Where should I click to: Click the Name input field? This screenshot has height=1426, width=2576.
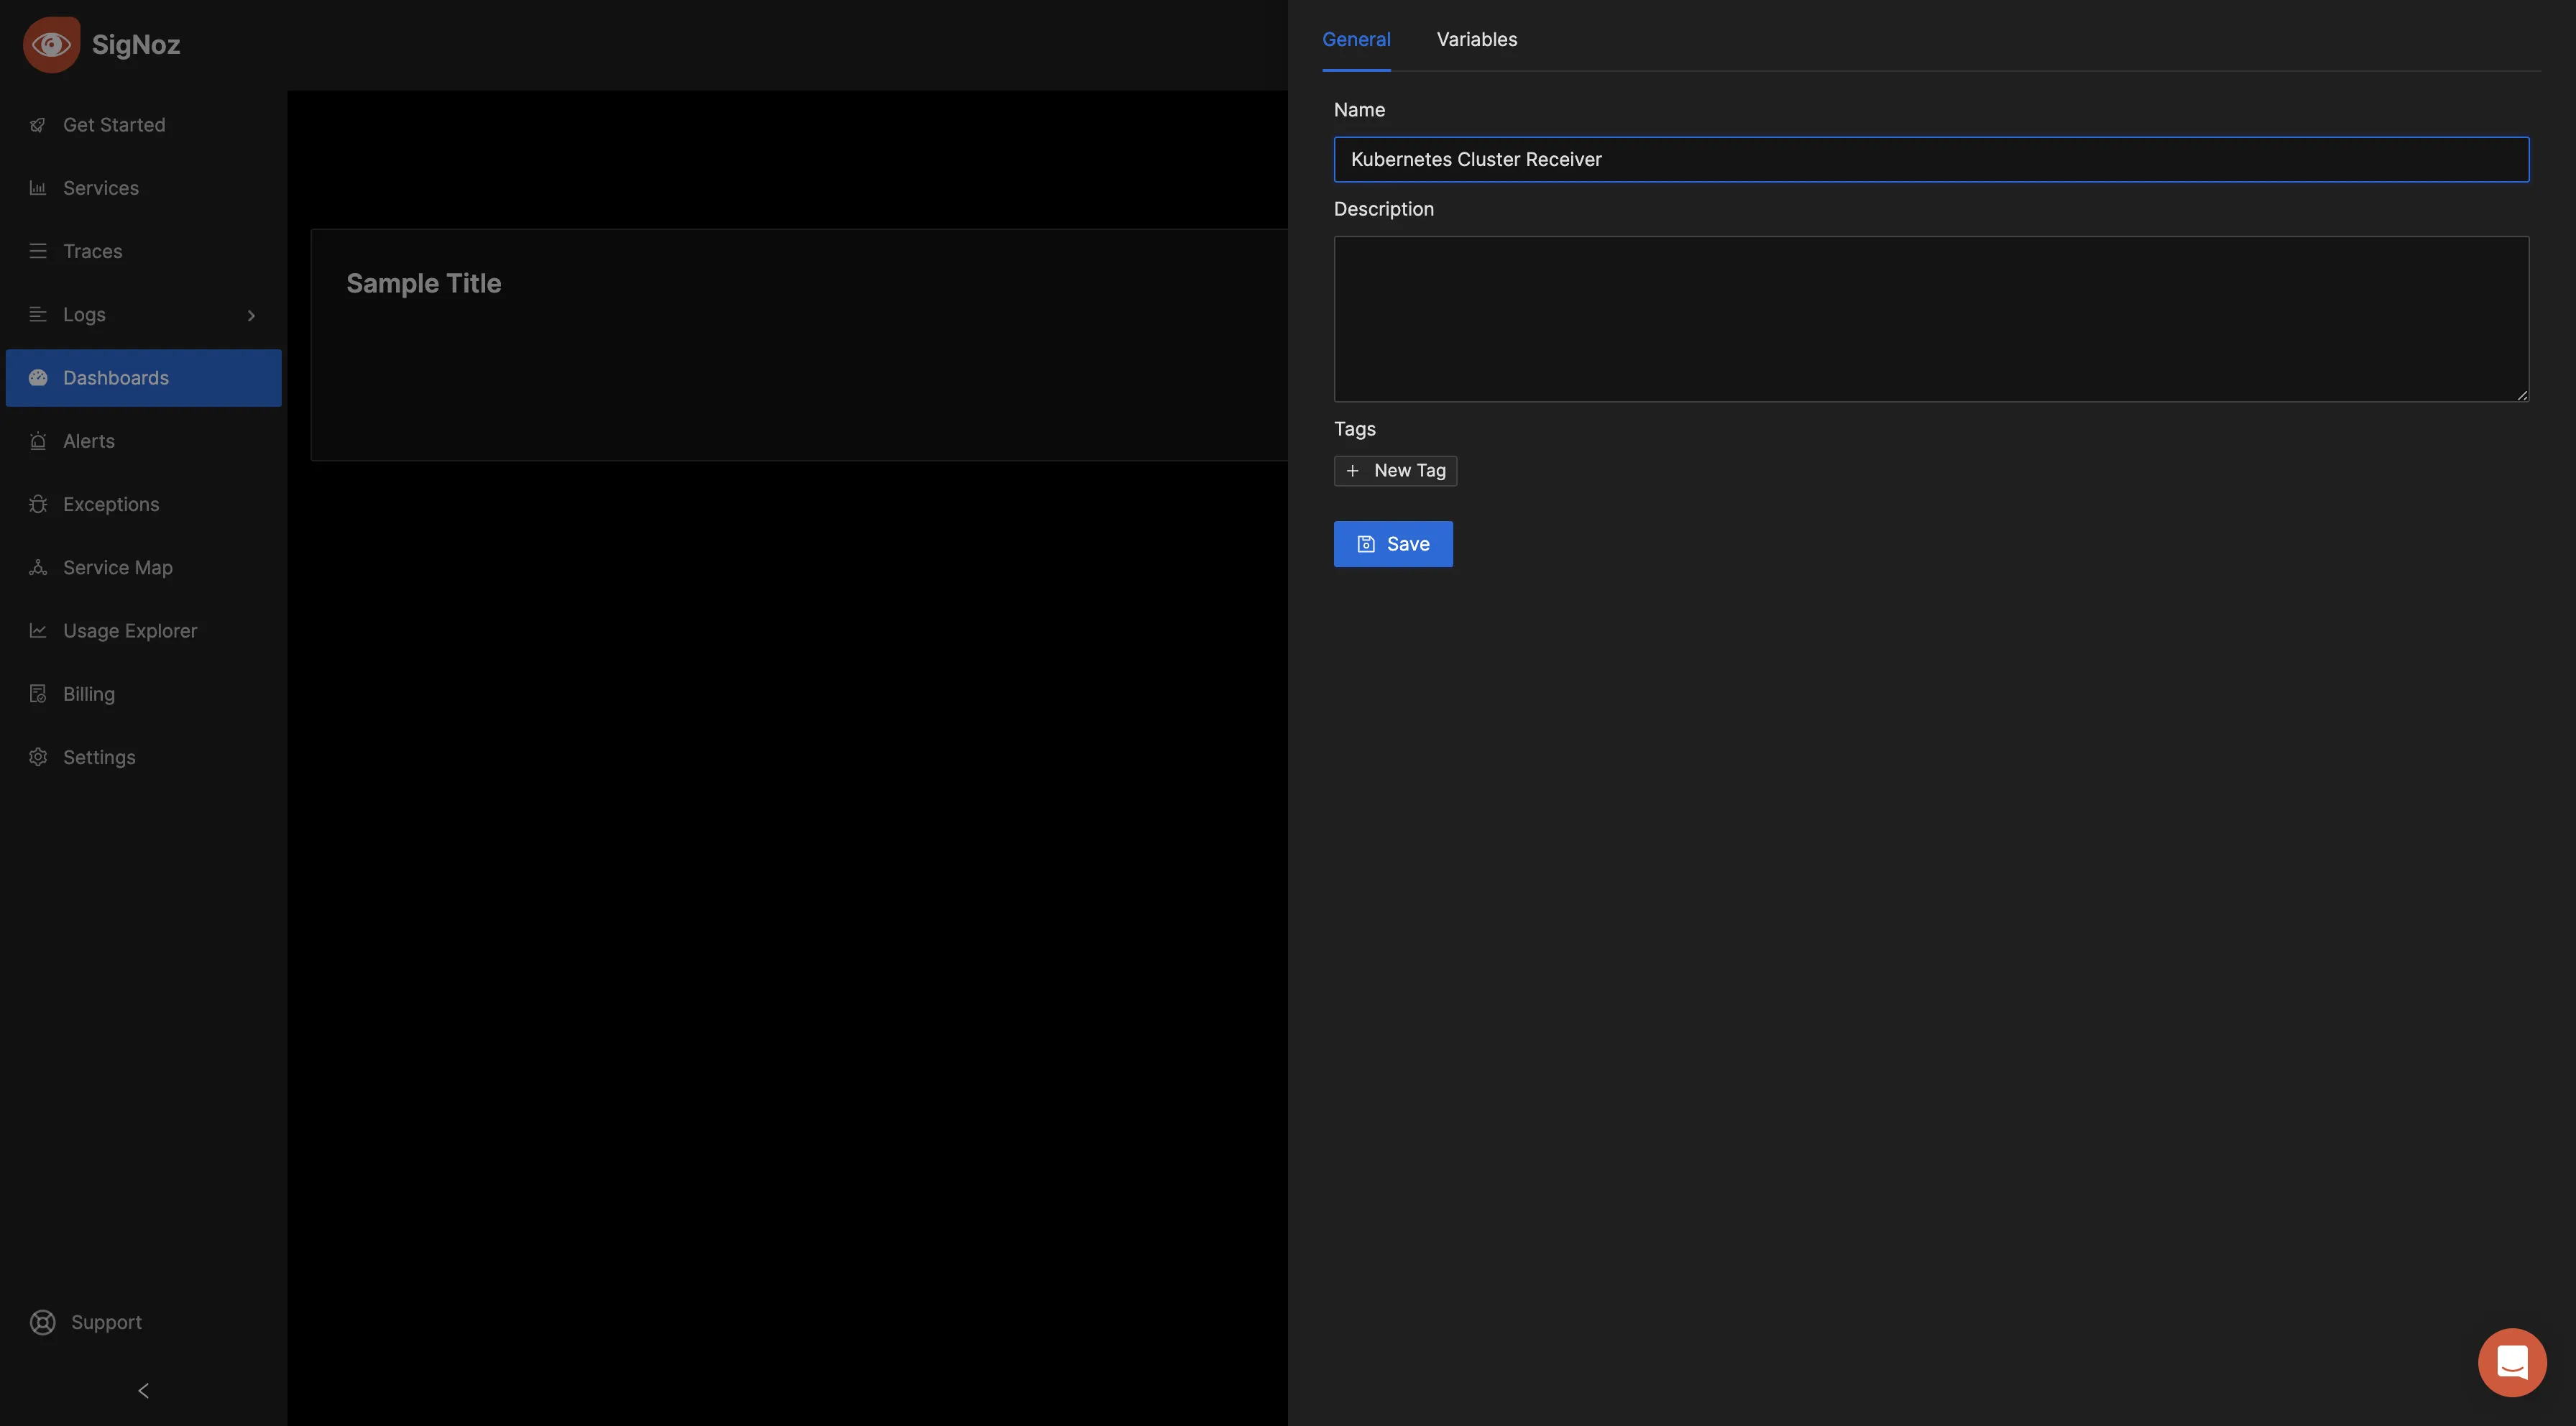[x=1931, y=158]
